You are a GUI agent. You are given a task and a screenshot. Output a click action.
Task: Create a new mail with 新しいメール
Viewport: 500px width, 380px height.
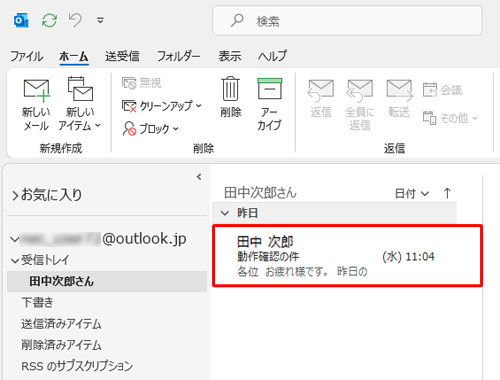click(36, 105)
